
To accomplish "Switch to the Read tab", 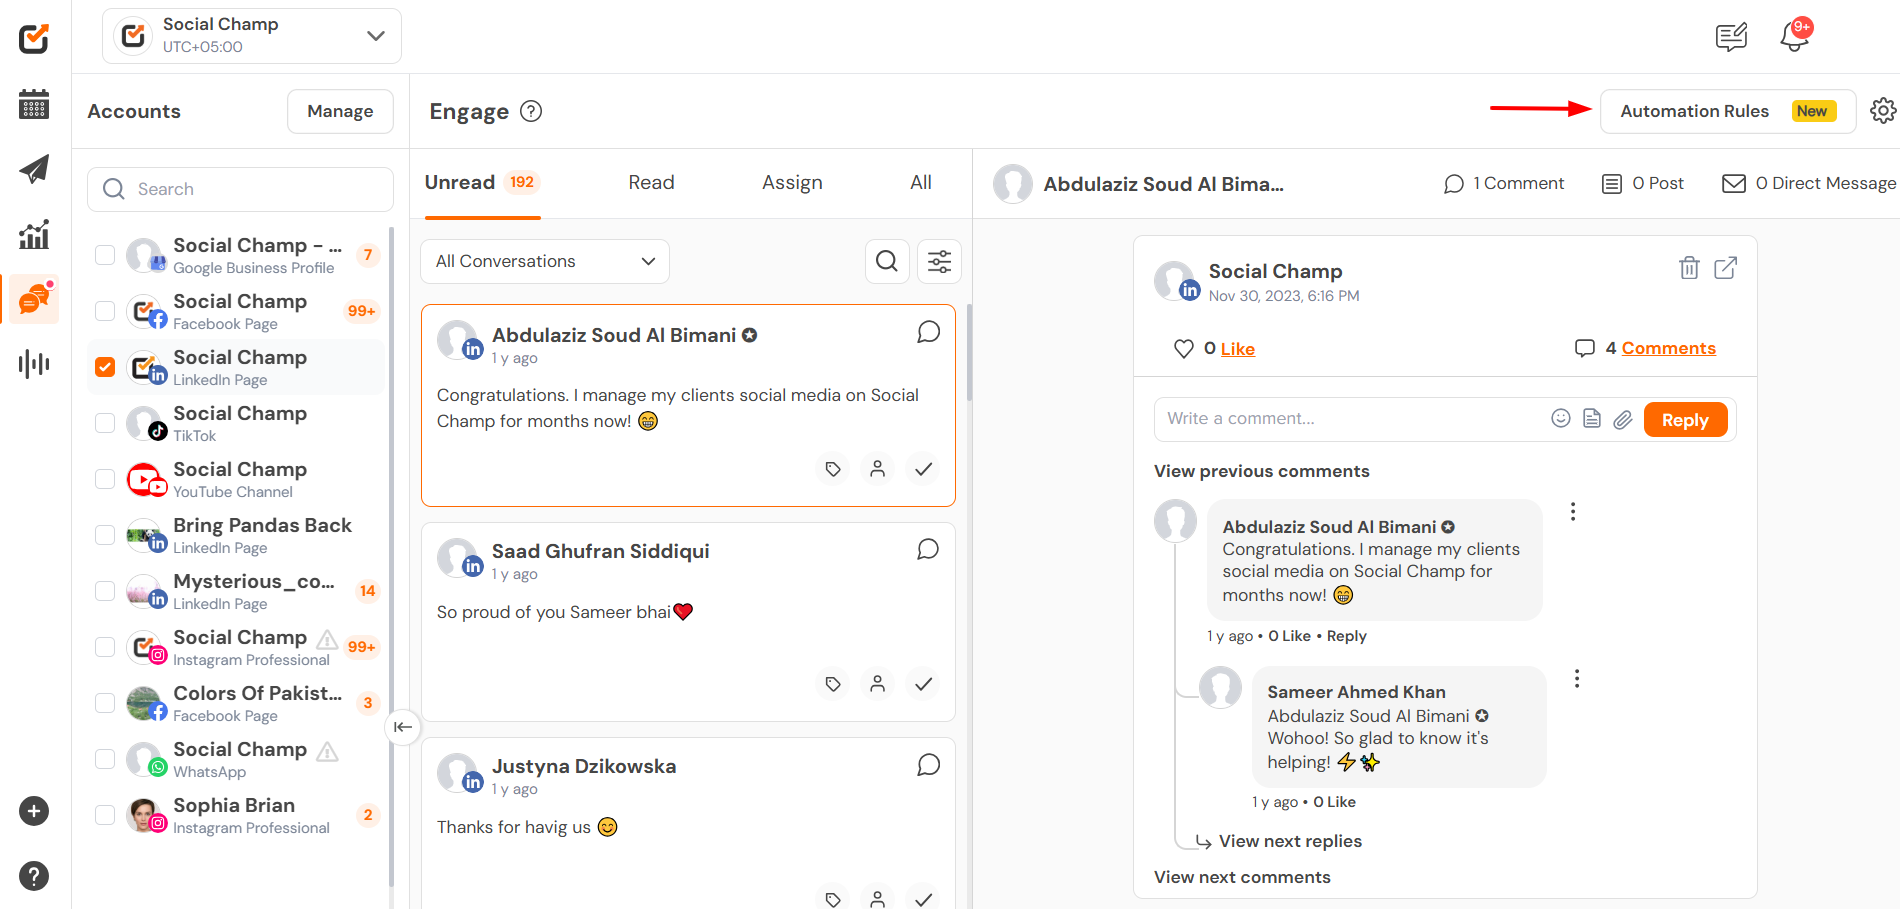I will 651,183.
